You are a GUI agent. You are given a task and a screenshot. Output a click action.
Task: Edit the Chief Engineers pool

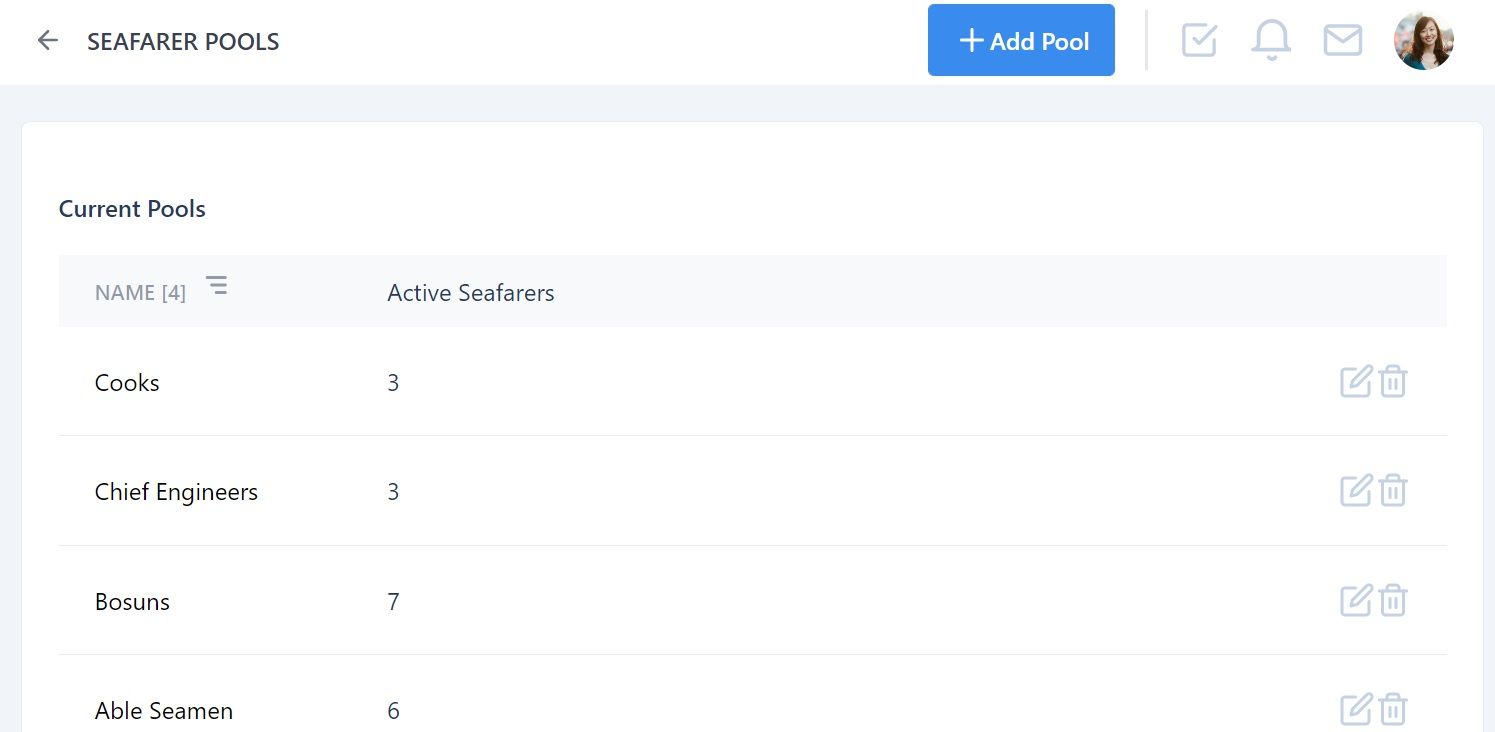pos(1356,490)
